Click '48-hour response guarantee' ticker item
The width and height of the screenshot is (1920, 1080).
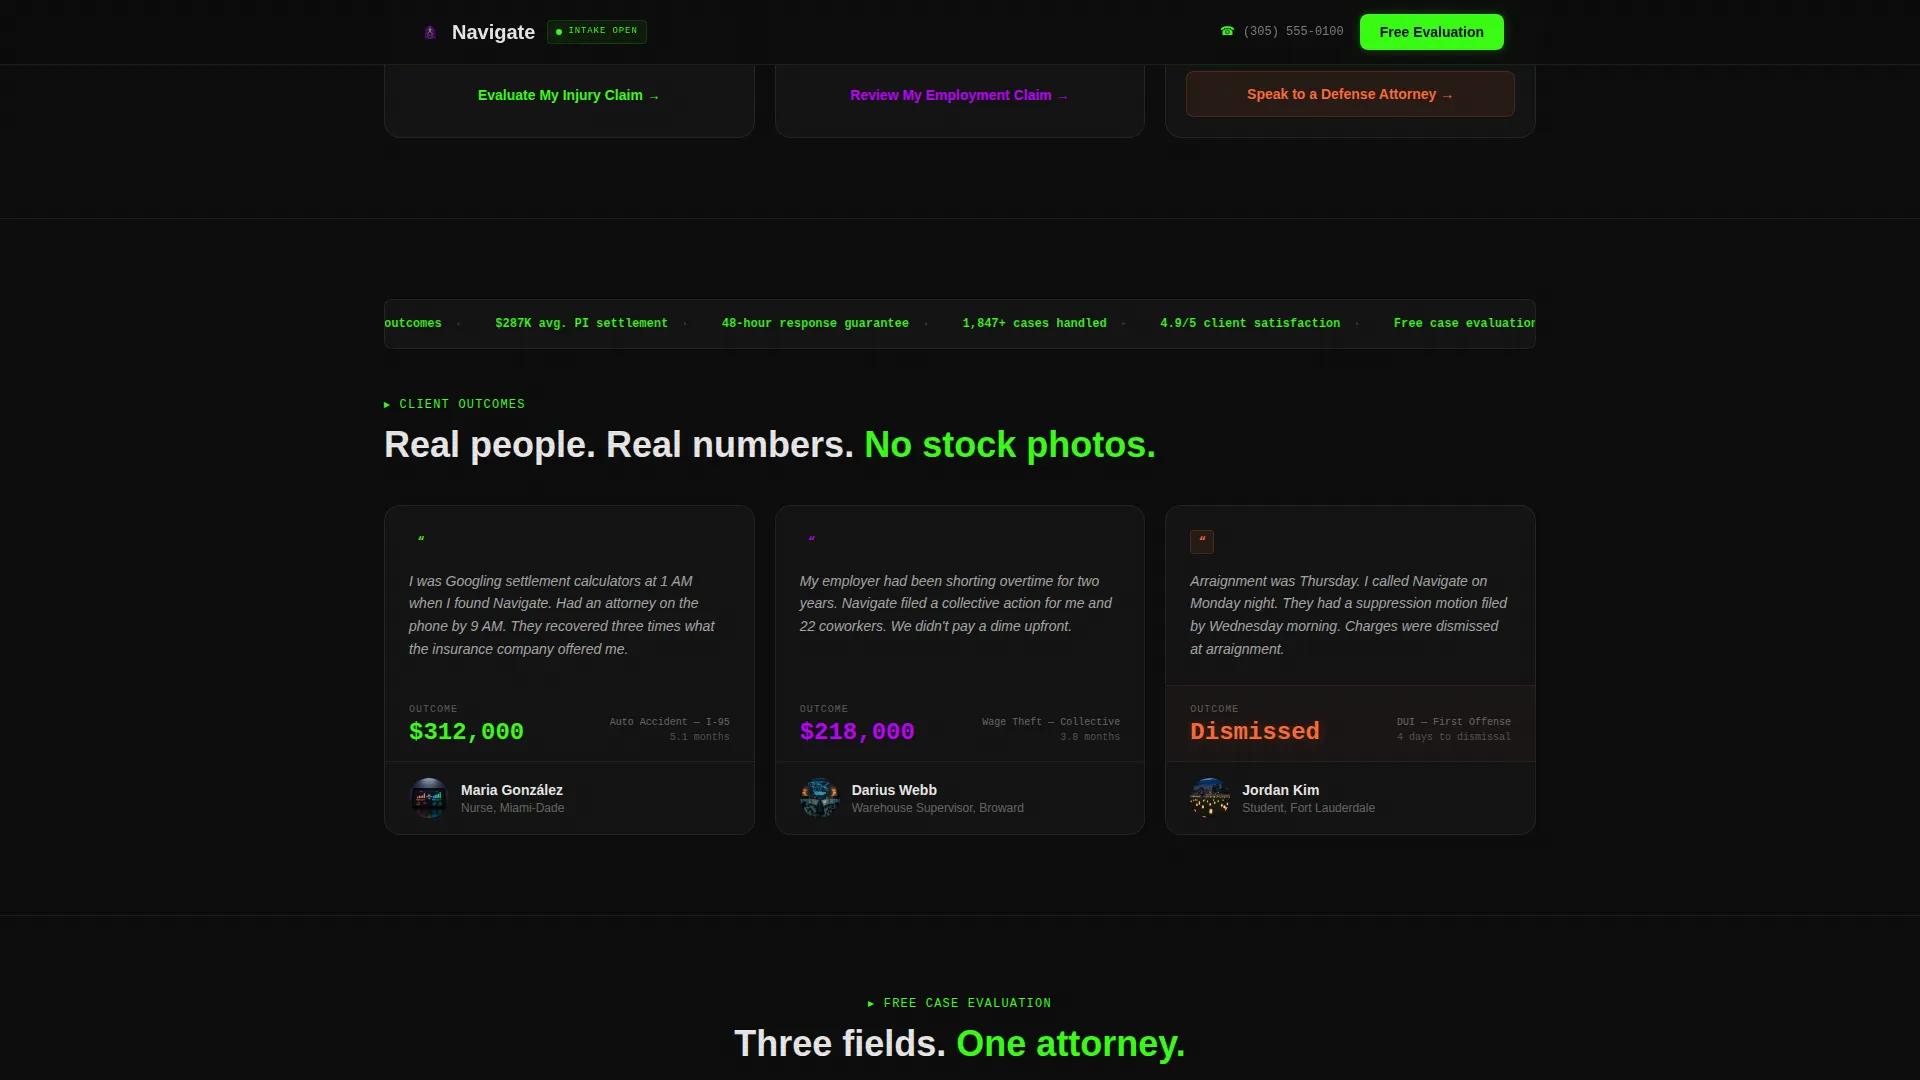pos(815,323)
